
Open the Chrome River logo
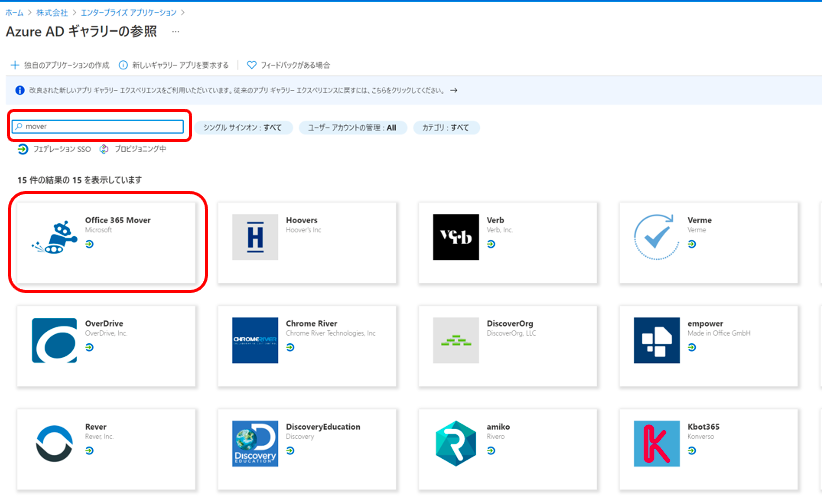click(x=255, y=340)
